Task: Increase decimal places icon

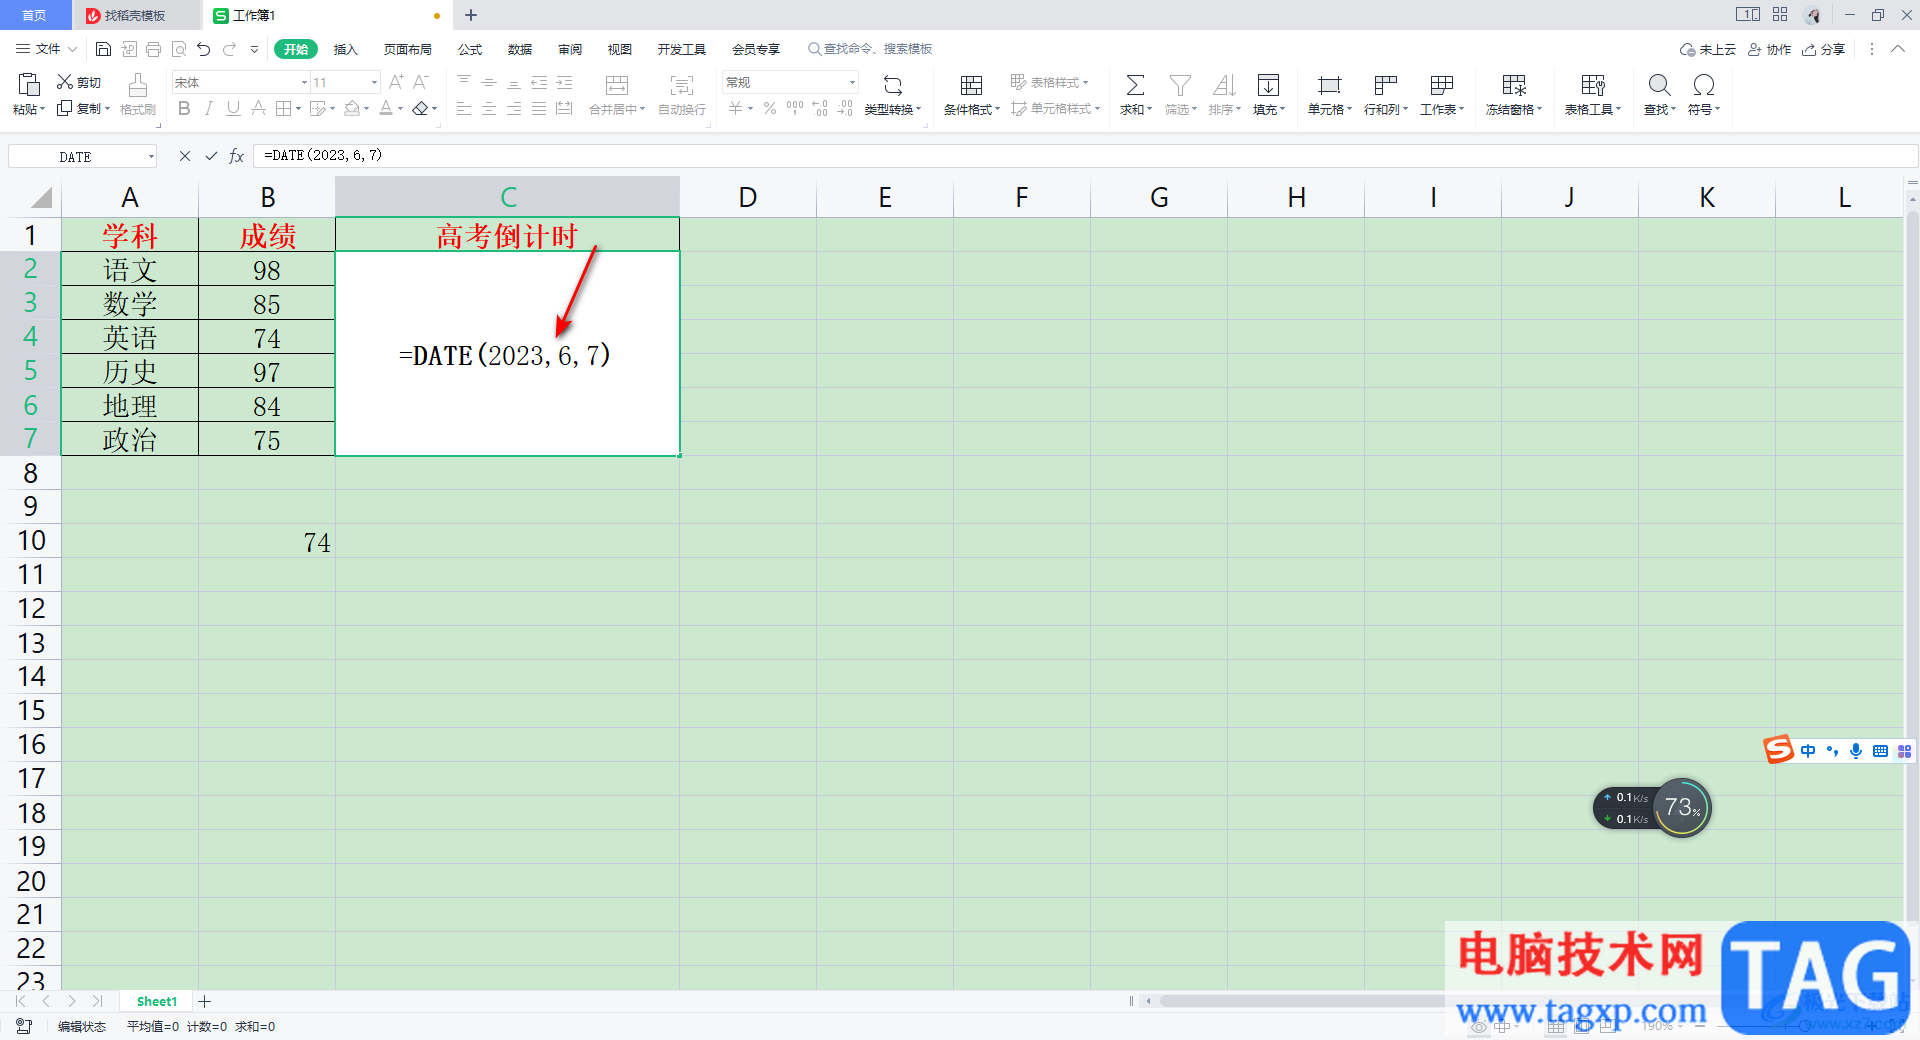Action: [820, 108]
